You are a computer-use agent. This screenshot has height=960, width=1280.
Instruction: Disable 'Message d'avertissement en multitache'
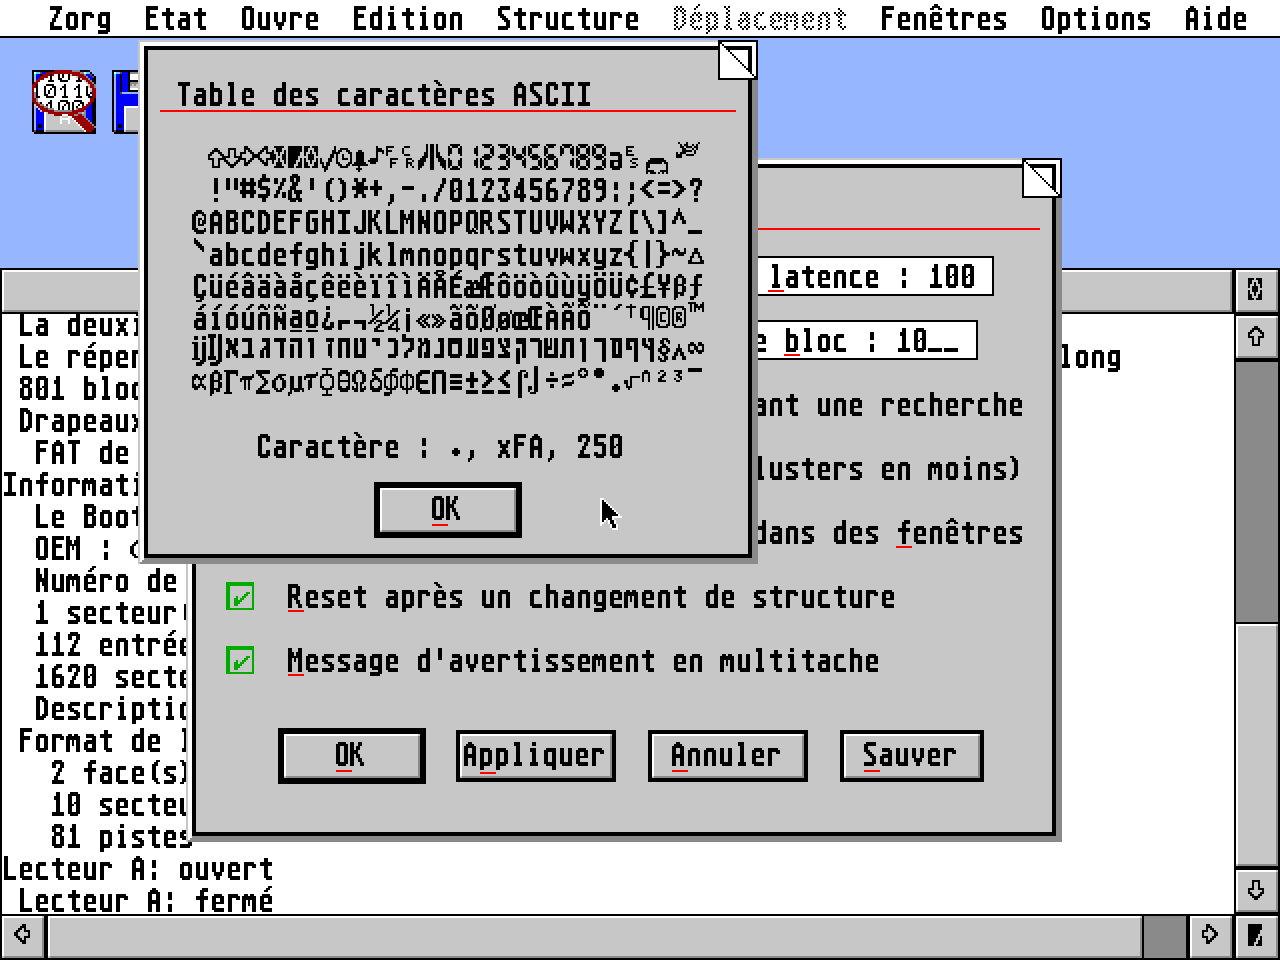240,661
